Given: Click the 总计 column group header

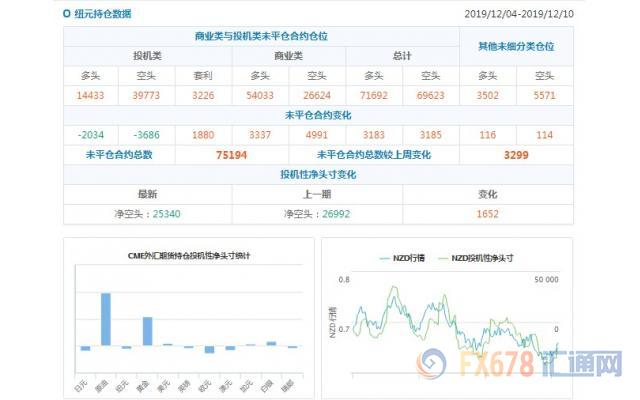Looking at the screenshot, I should click(x=402, y=56).
